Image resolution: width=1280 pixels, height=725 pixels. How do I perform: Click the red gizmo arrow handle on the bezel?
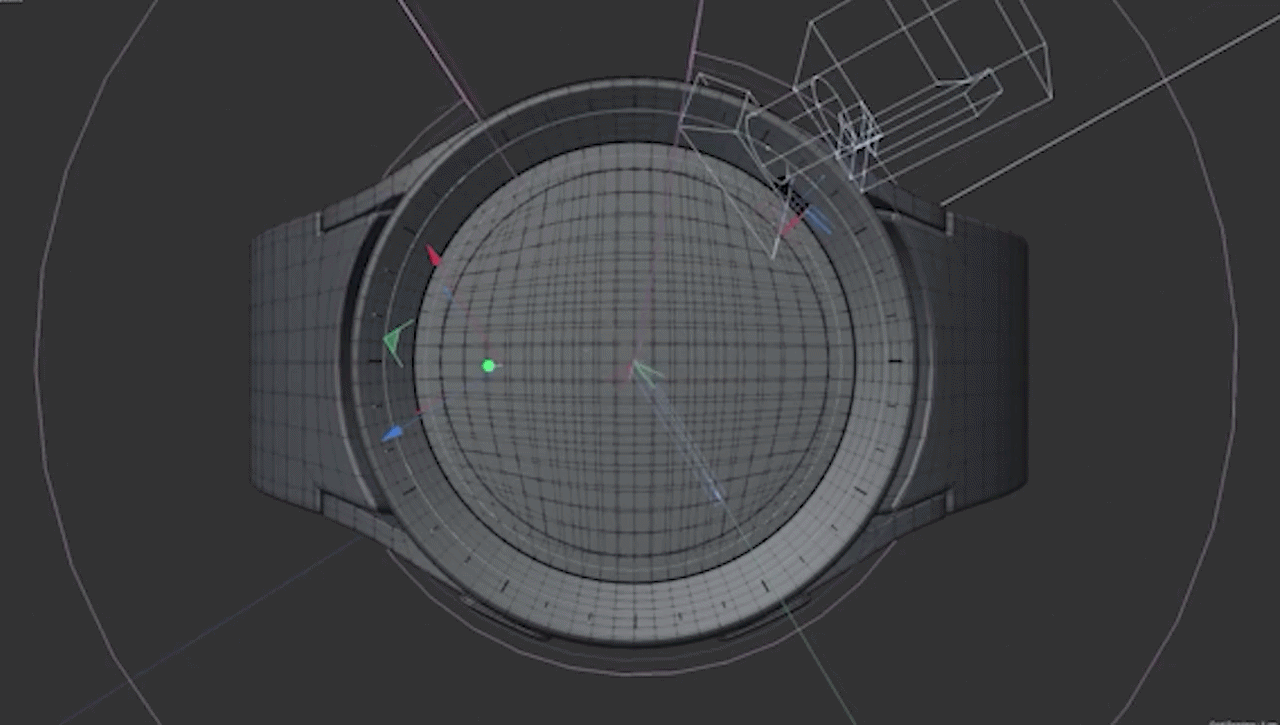(x=434, y=257)
